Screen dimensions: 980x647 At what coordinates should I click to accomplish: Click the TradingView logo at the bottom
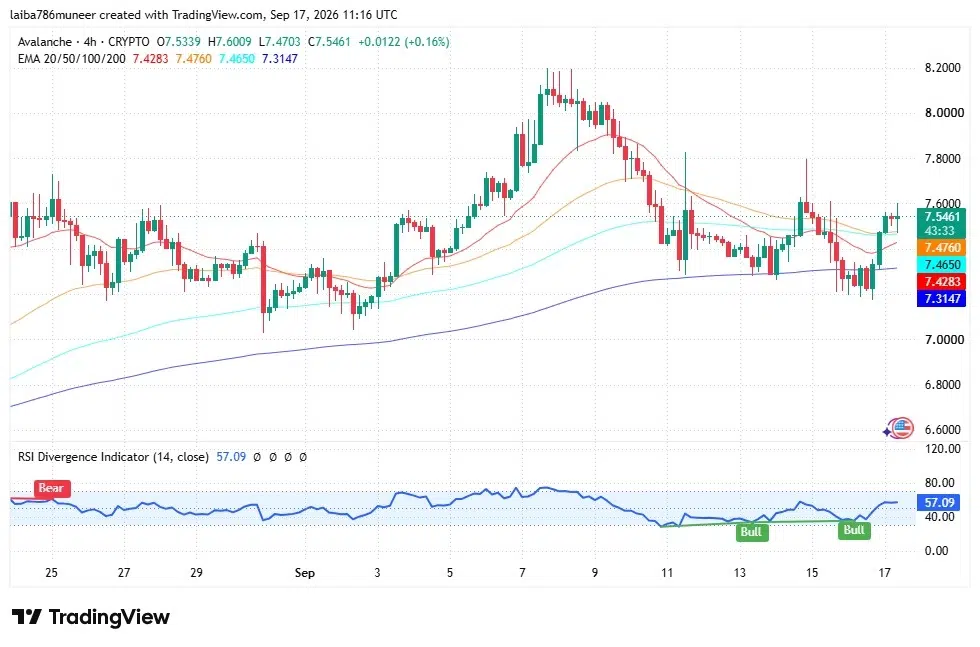[x=91, y=618]
